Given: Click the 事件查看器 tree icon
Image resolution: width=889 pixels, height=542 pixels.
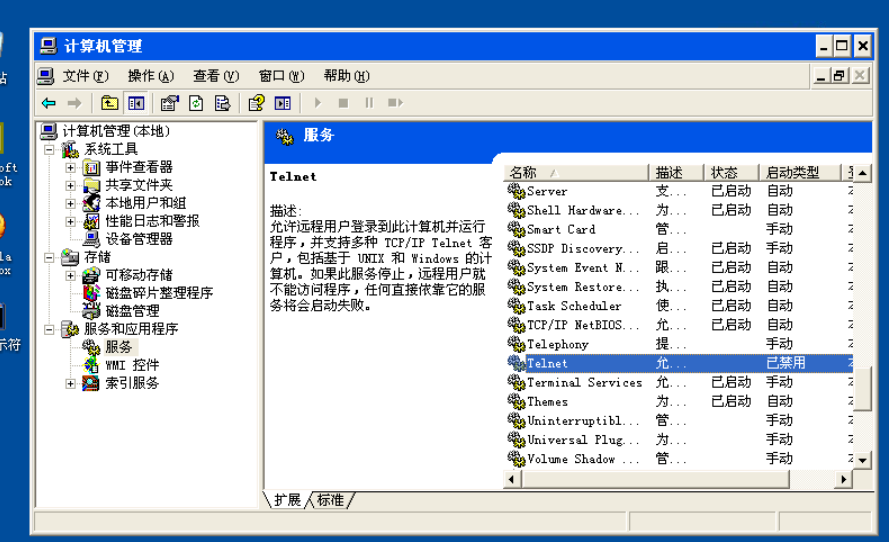Looking at the screenshot, I should (x=91, y=167).
